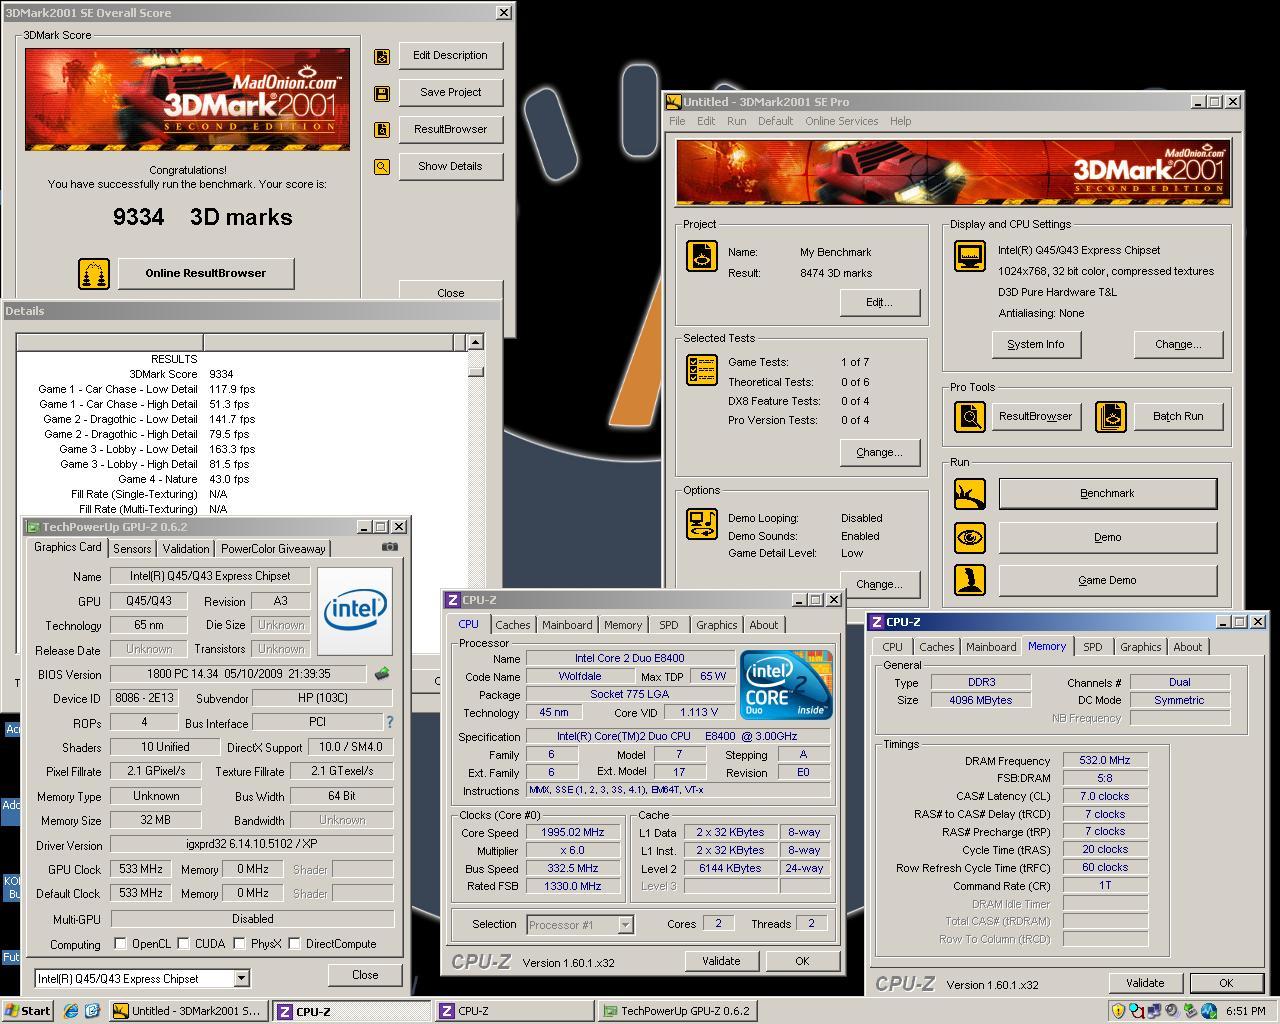Image resolution: width=1280 pixels, height=1024 pixels.
Task: Click the Pro Tools ResultBrowser icon
Action: 970,416
